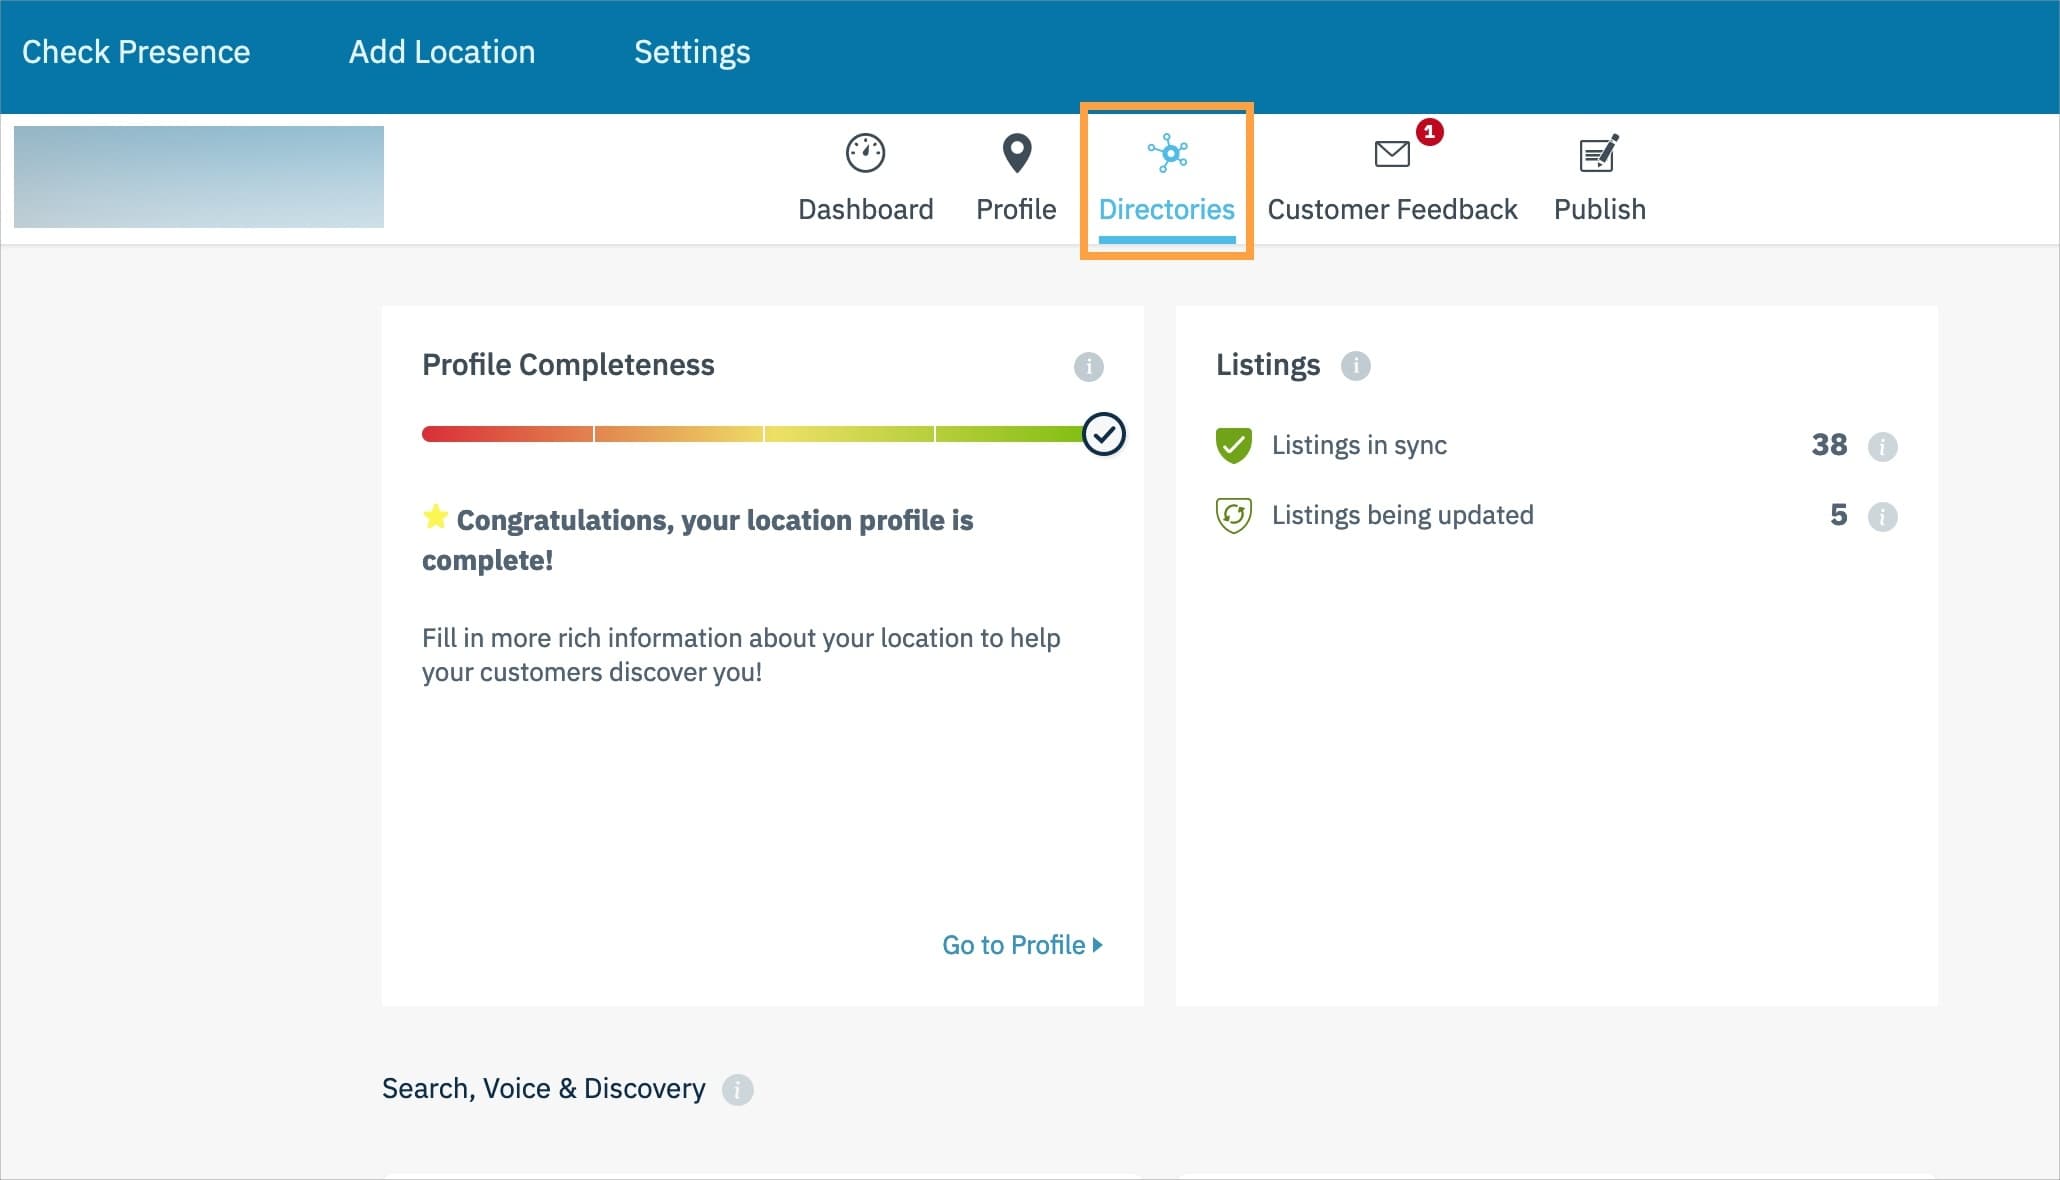Click info icon beside Search, Voice & Discovery
This screenshot has width=2060, height=1180.
(737, 1089)
